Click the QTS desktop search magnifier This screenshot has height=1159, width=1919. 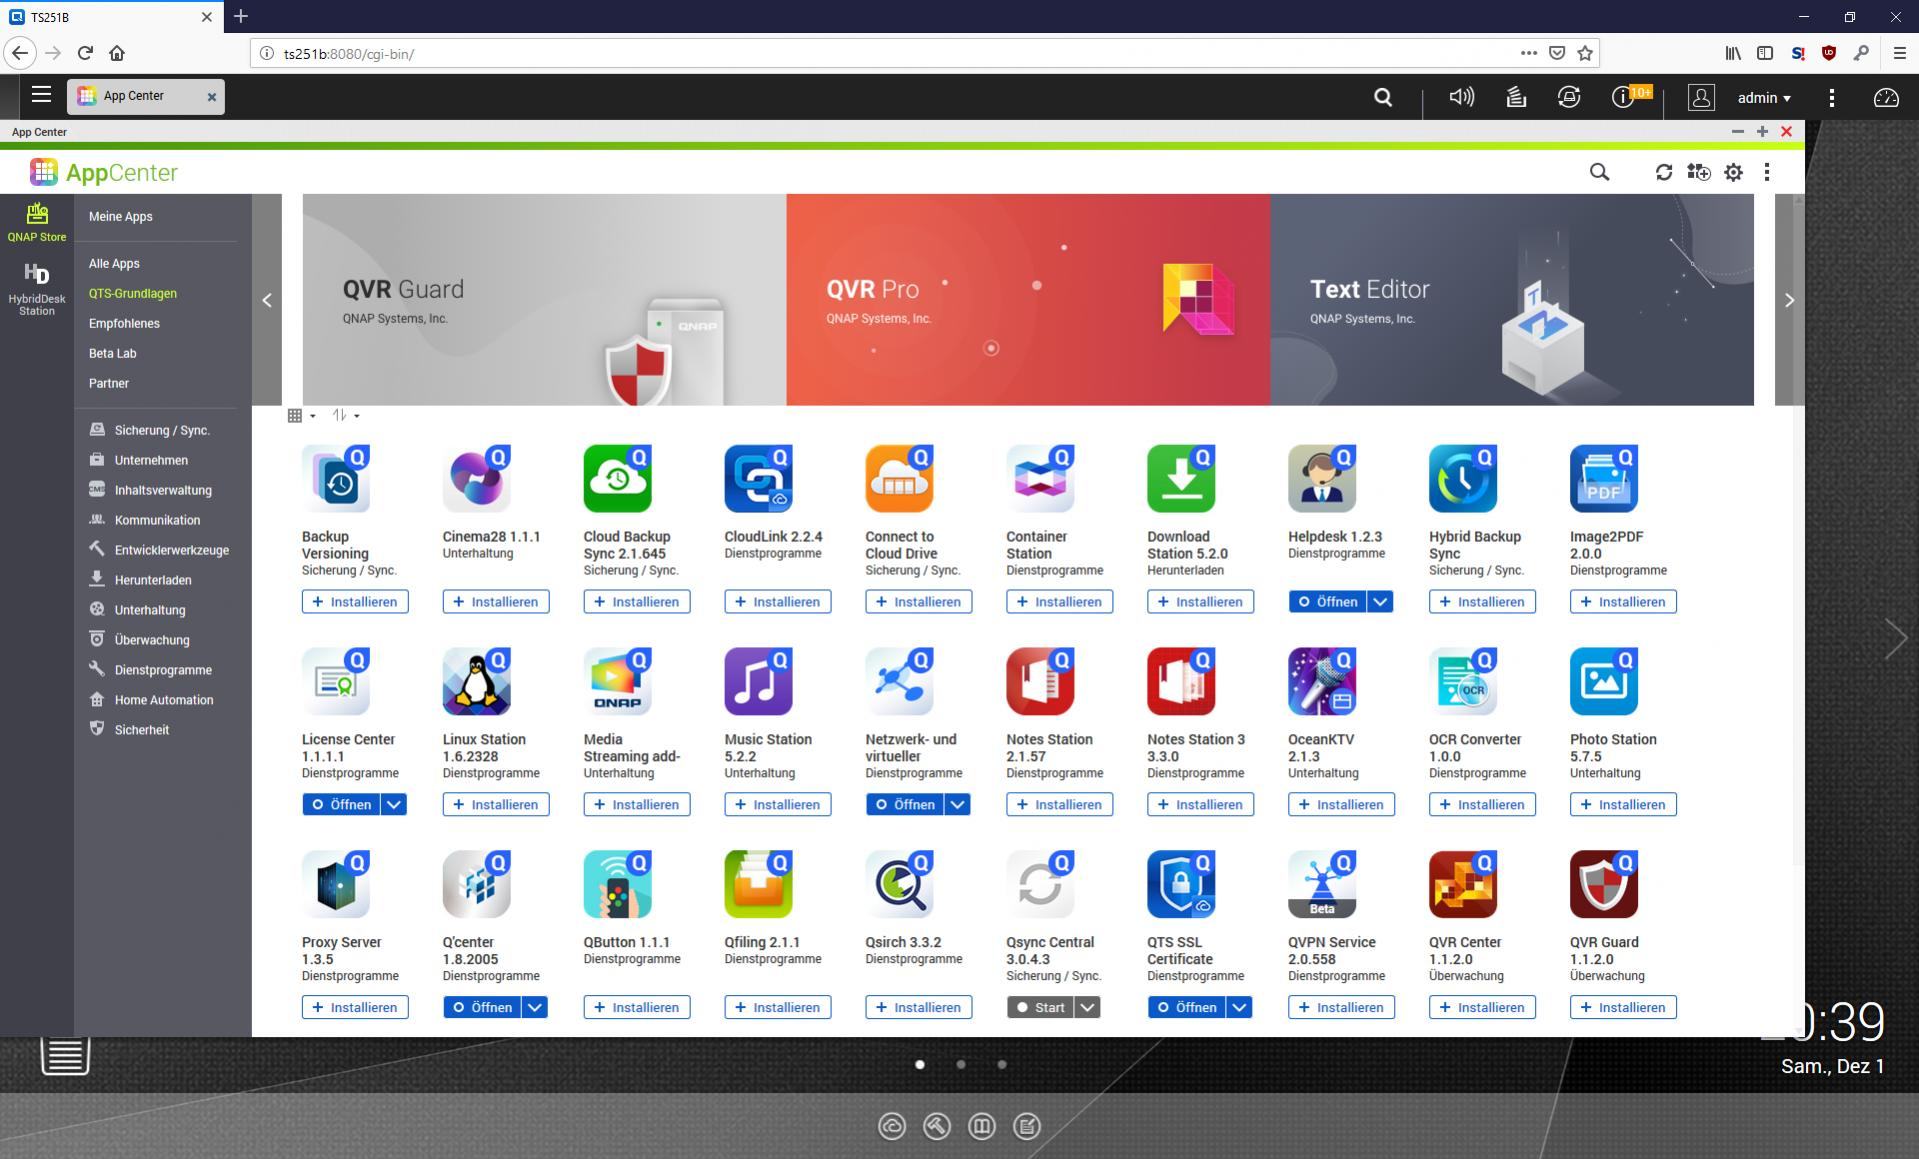tap(1383, 97)
